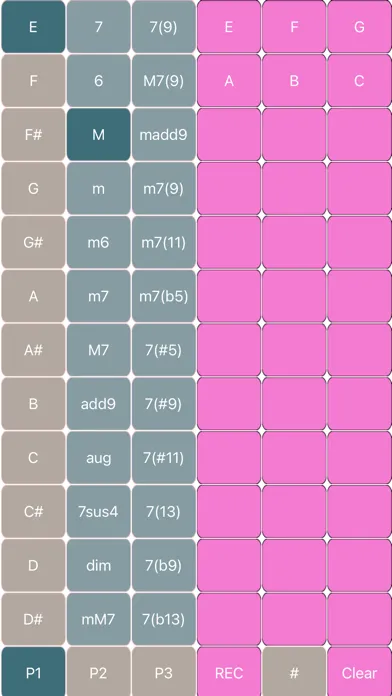Switch to the P1 preset page
Viewport: 392px width, 696px height.
(x=33, y=672)
